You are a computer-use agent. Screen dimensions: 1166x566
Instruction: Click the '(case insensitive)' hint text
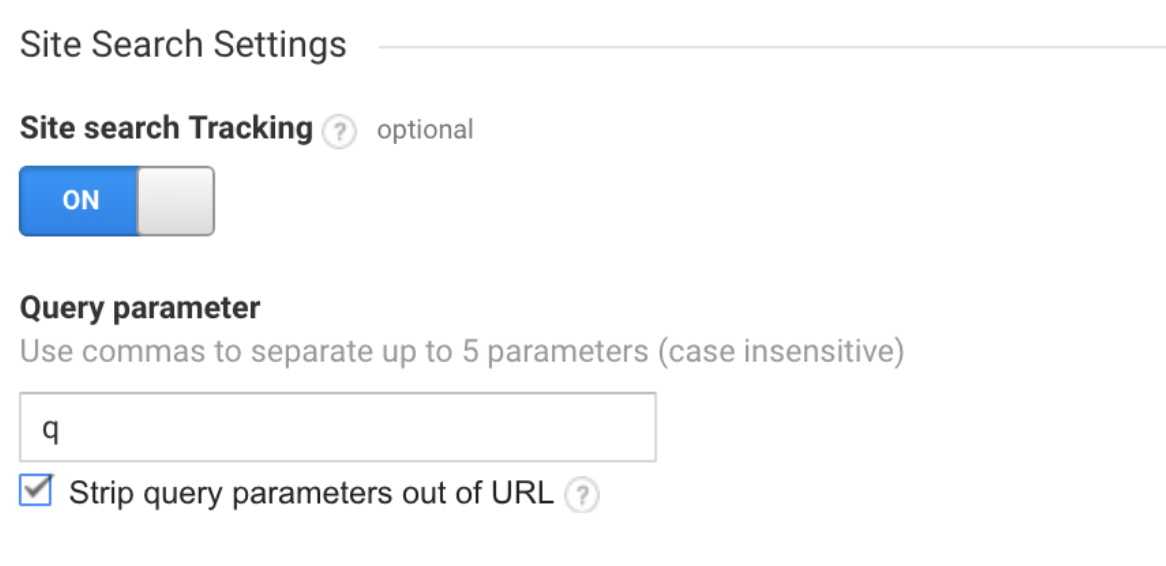(781, 350)
